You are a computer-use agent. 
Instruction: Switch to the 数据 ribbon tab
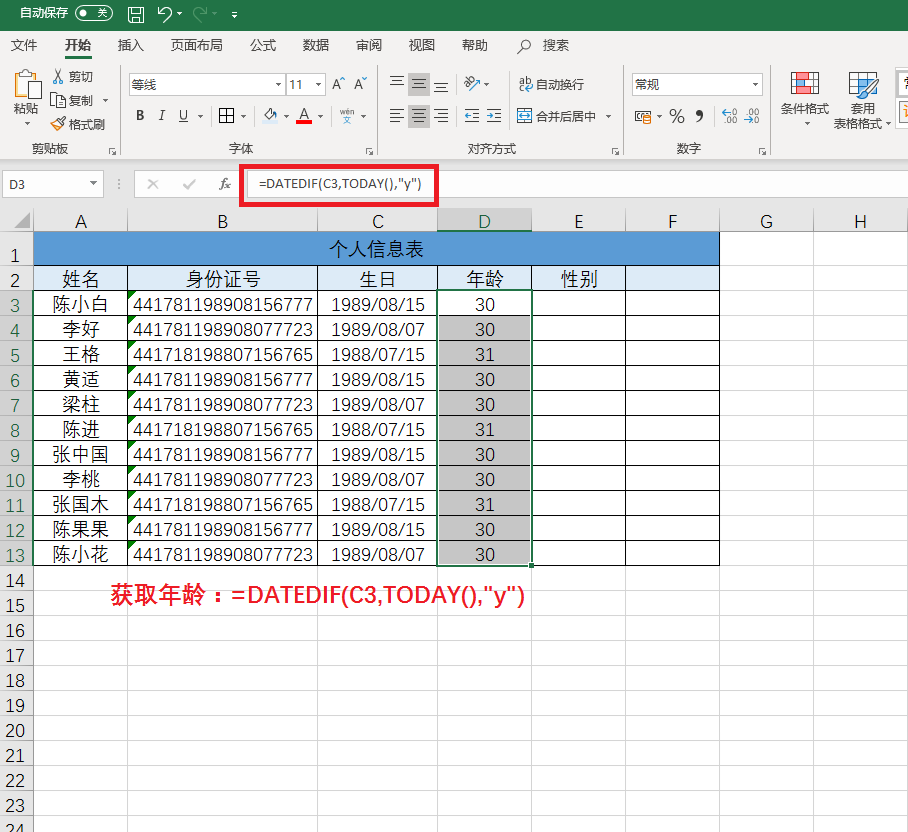[x=316, y=45]
